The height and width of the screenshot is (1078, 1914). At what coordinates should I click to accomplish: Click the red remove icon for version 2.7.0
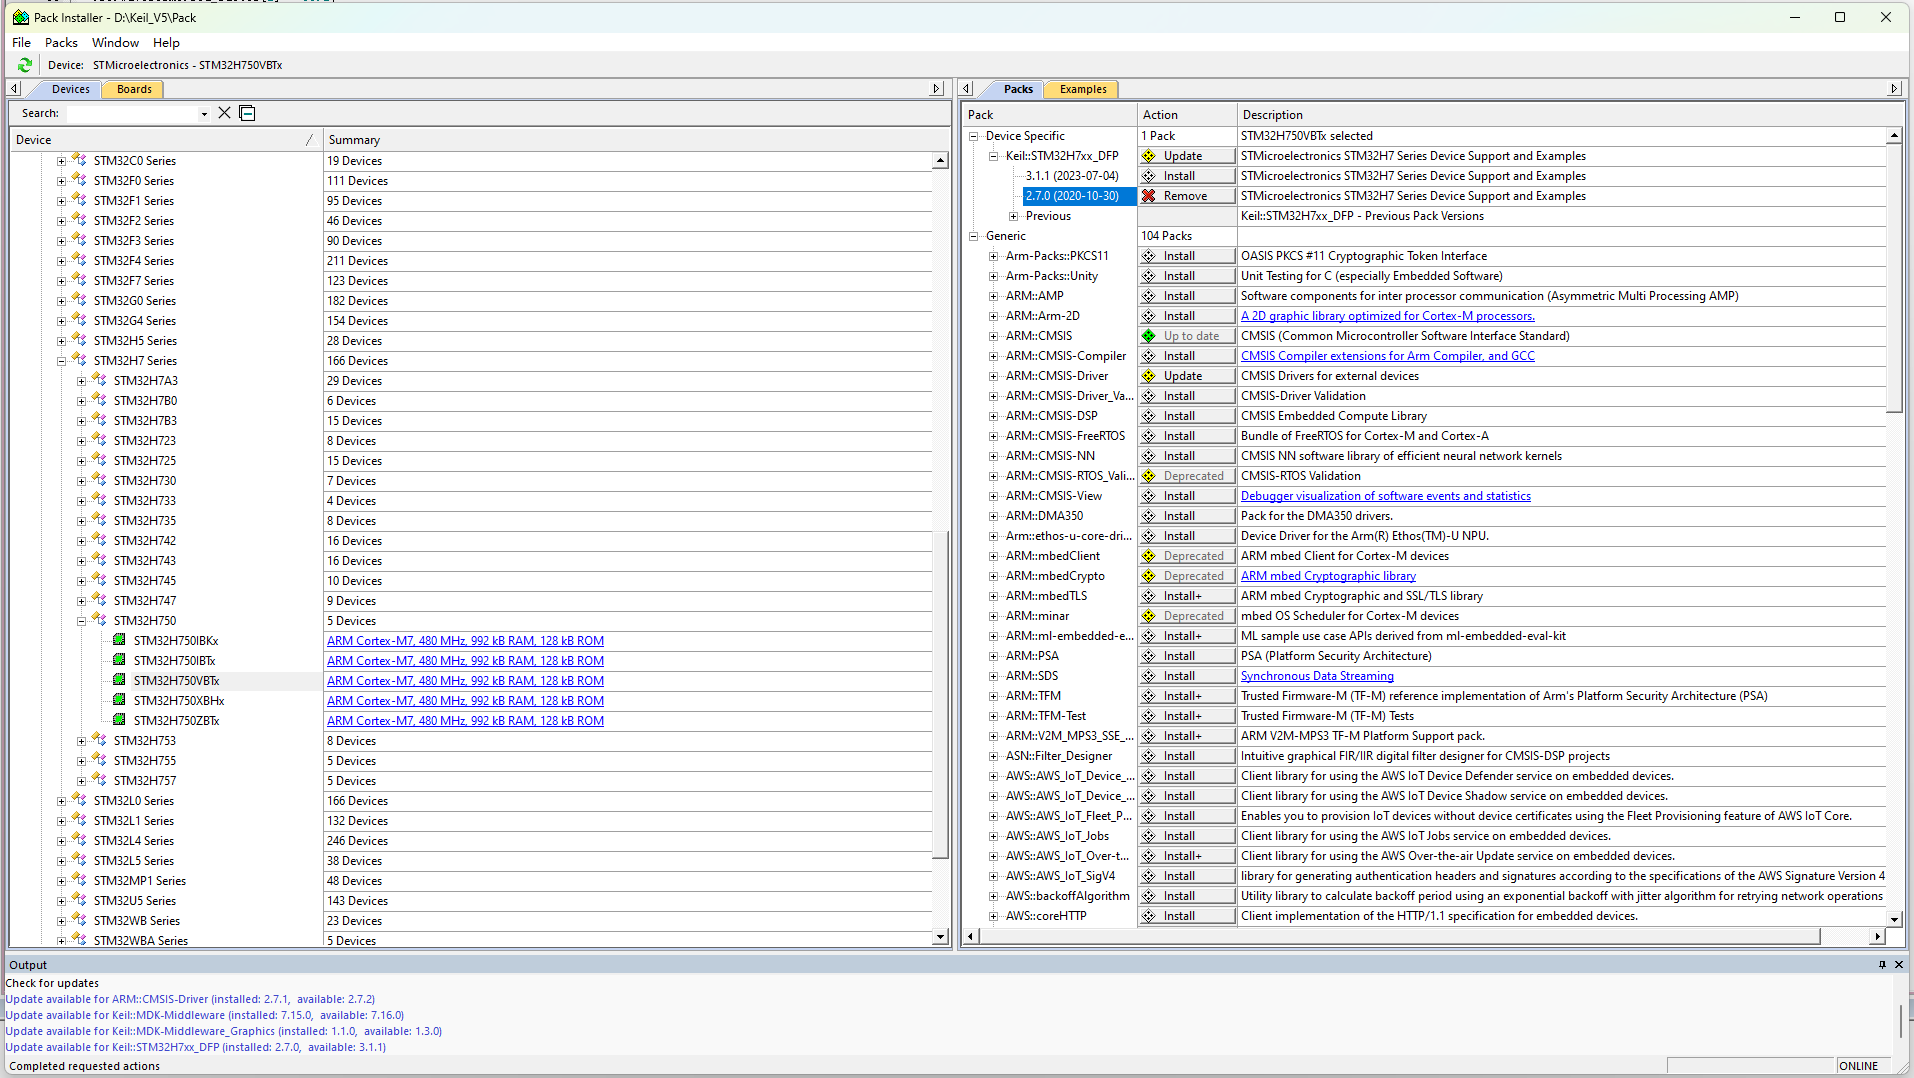(x=1150, y=196)
